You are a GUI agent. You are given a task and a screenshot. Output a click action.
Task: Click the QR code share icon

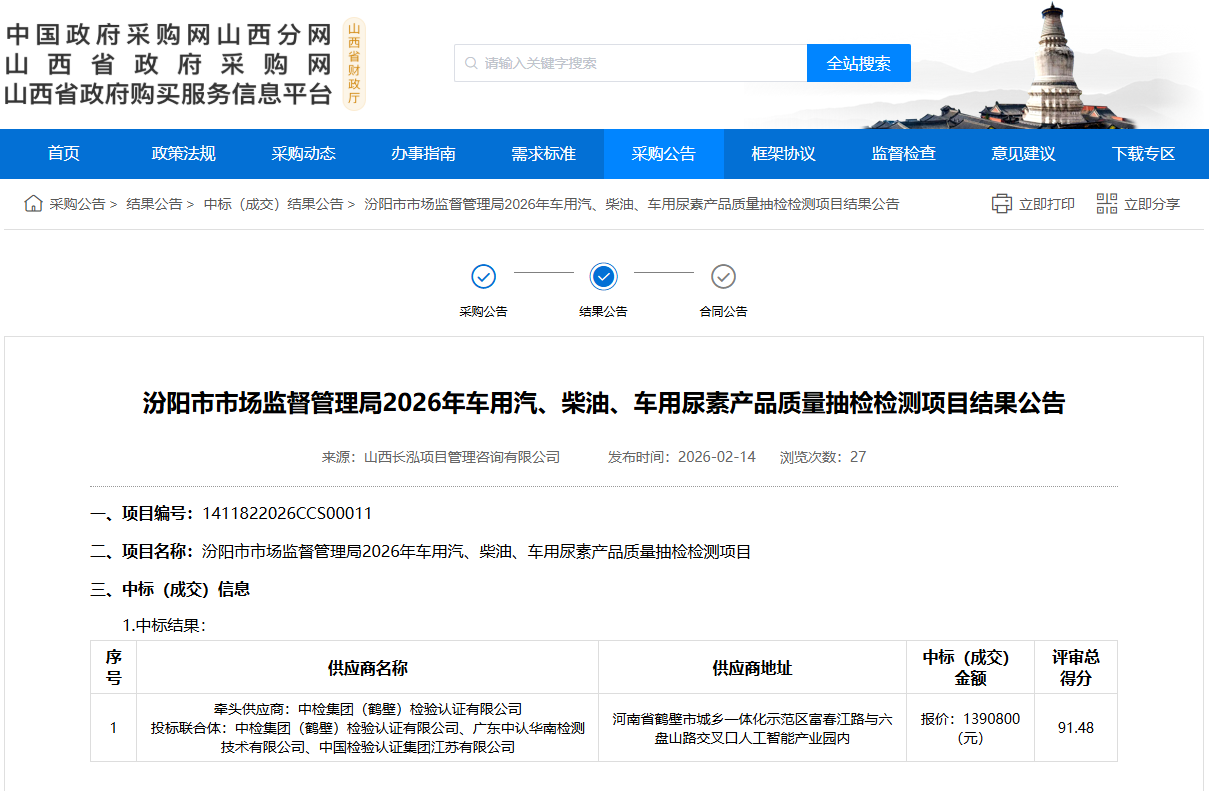(x=1106, y=204)
